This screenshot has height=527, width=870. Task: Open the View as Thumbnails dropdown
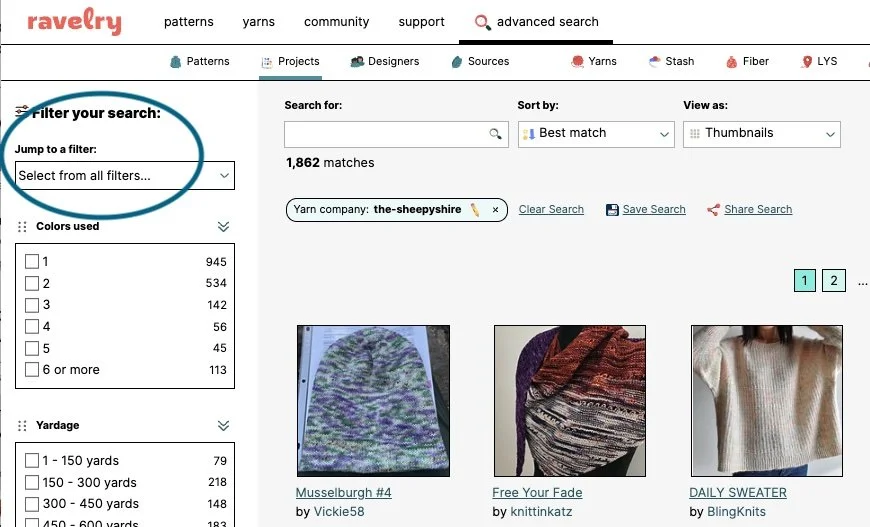[762, 134]
